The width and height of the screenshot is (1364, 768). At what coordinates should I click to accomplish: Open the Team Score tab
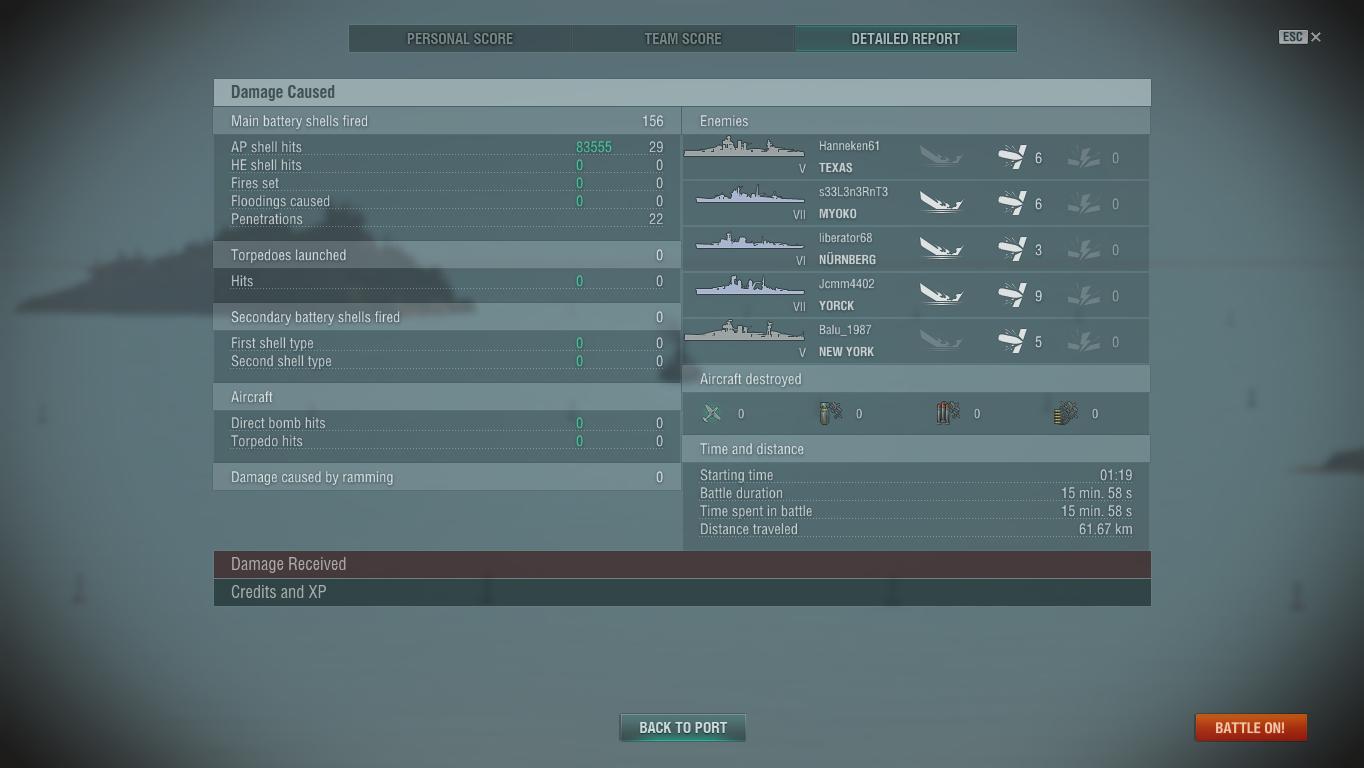tap(683, 39)
